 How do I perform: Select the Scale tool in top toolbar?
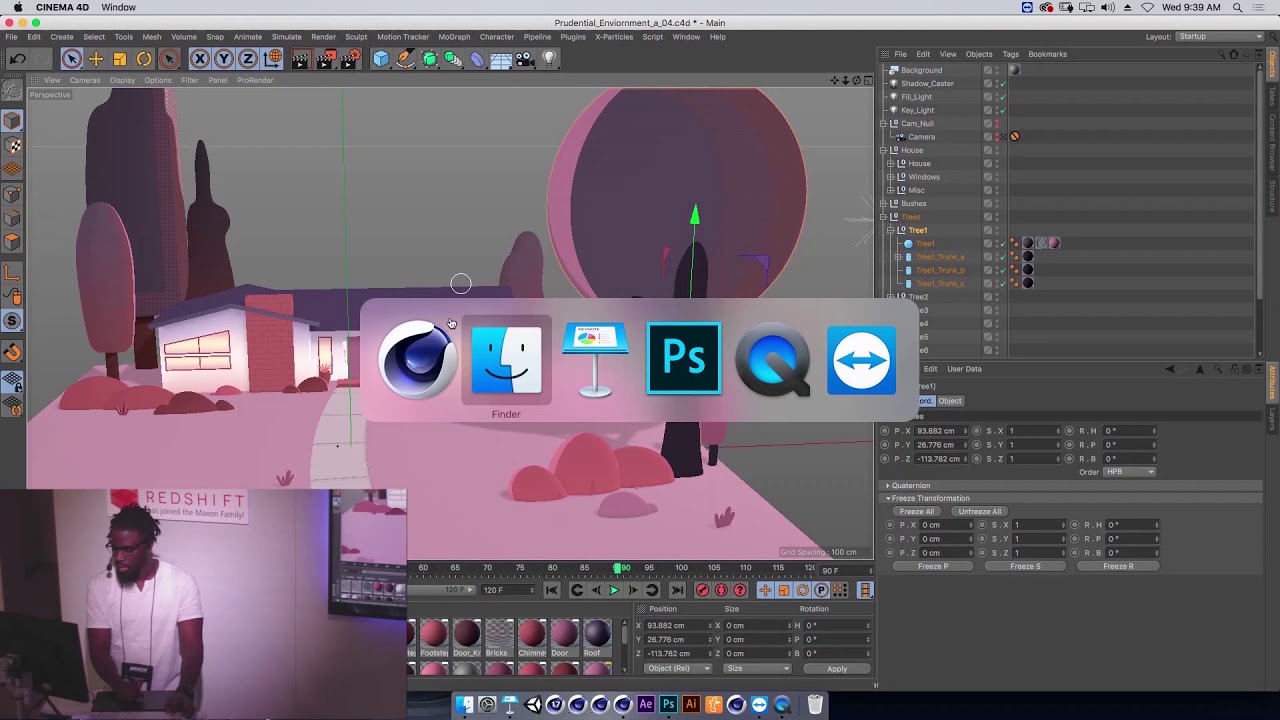[120, 59]
